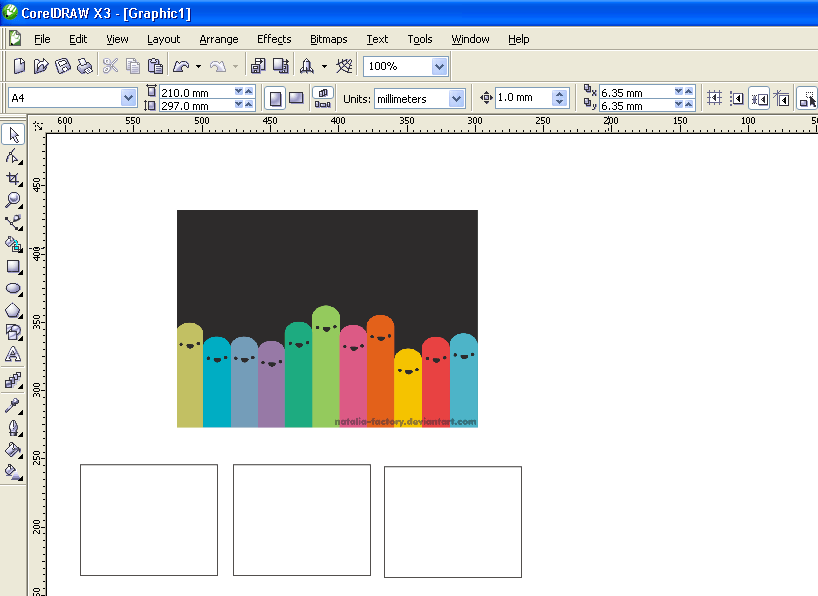This screenshot has width=818, height=596.
Task: Toggle Snap to Grid
Action: [x=714, y=98]
